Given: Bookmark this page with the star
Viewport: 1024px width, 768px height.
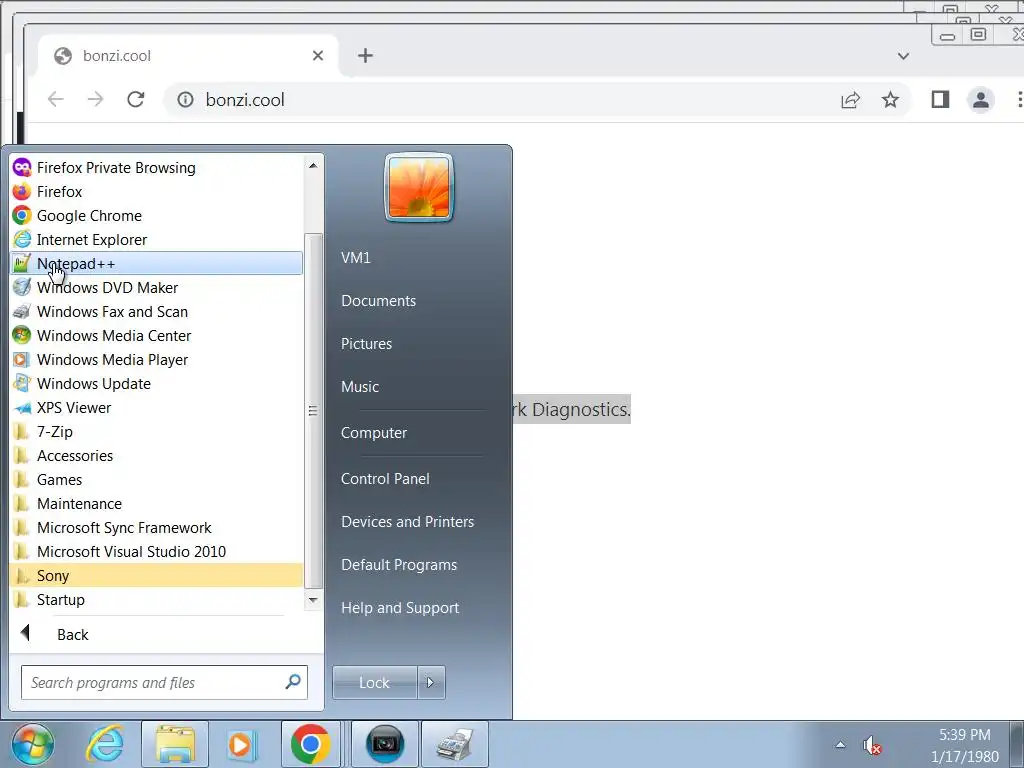Looking at the screenshot, I should coord(890,100).
